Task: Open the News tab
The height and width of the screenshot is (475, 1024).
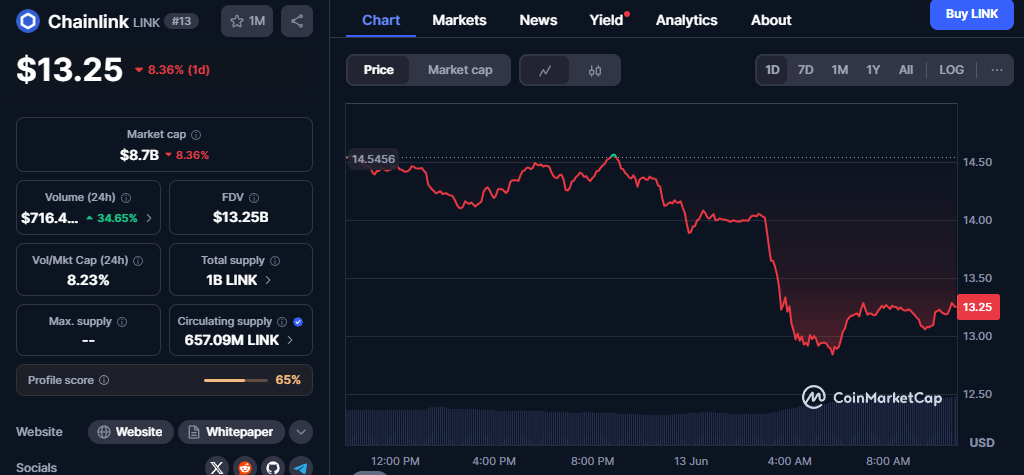Action: (x=538, y=20)
